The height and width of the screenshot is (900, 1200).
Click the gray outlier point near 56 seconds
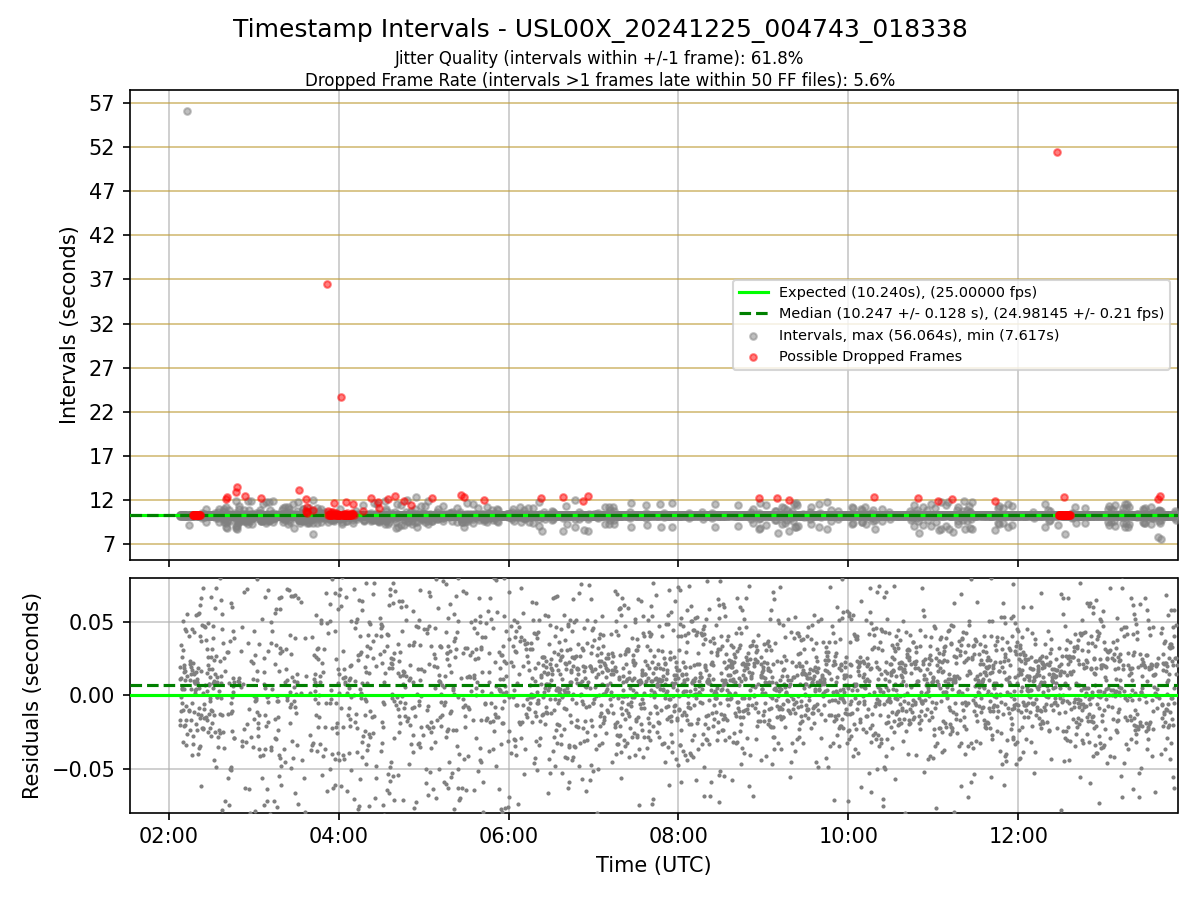(x=187, y=111)
